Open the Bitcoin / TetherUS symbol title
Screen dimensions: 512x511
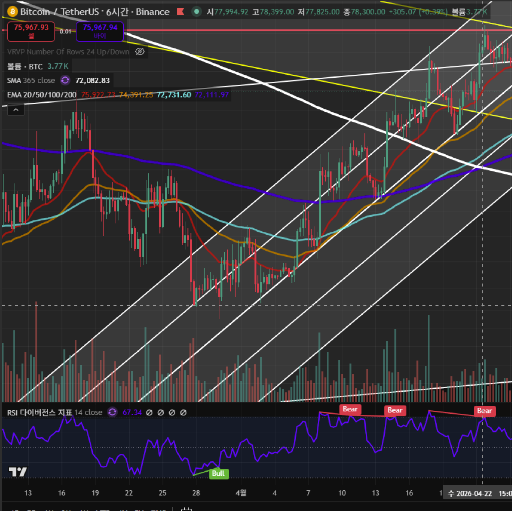point(95,12)
